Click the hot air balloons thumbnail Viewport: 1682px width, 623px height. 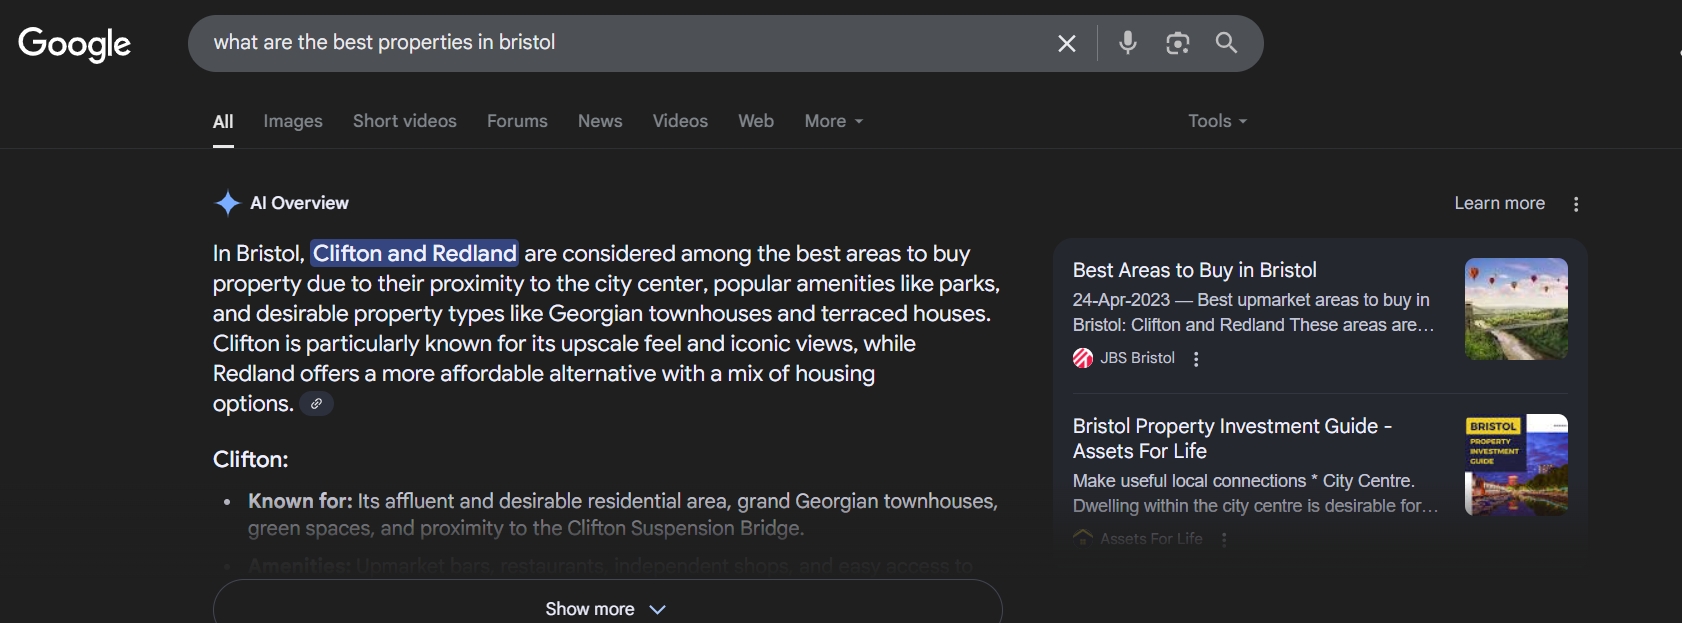[x=1516, y=309]
